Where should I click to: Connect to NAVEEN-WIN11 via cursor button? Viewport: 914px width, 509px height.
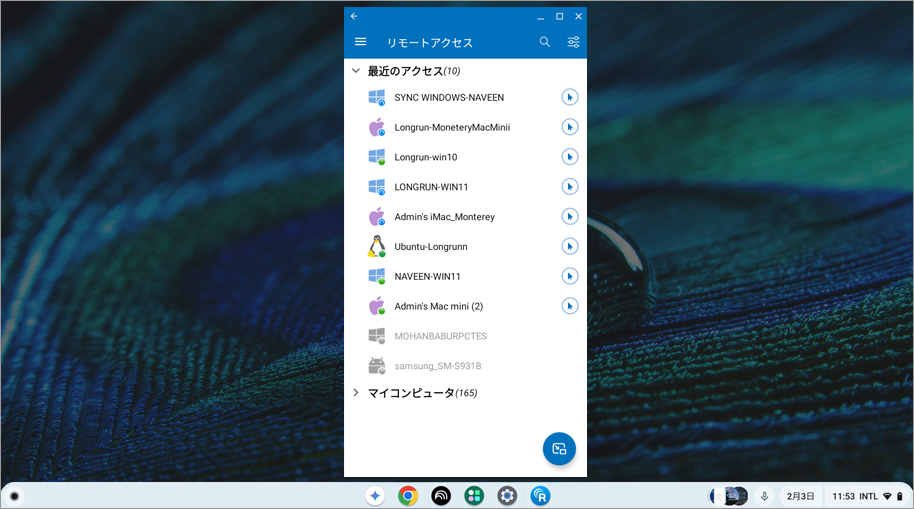coord(570,276)
